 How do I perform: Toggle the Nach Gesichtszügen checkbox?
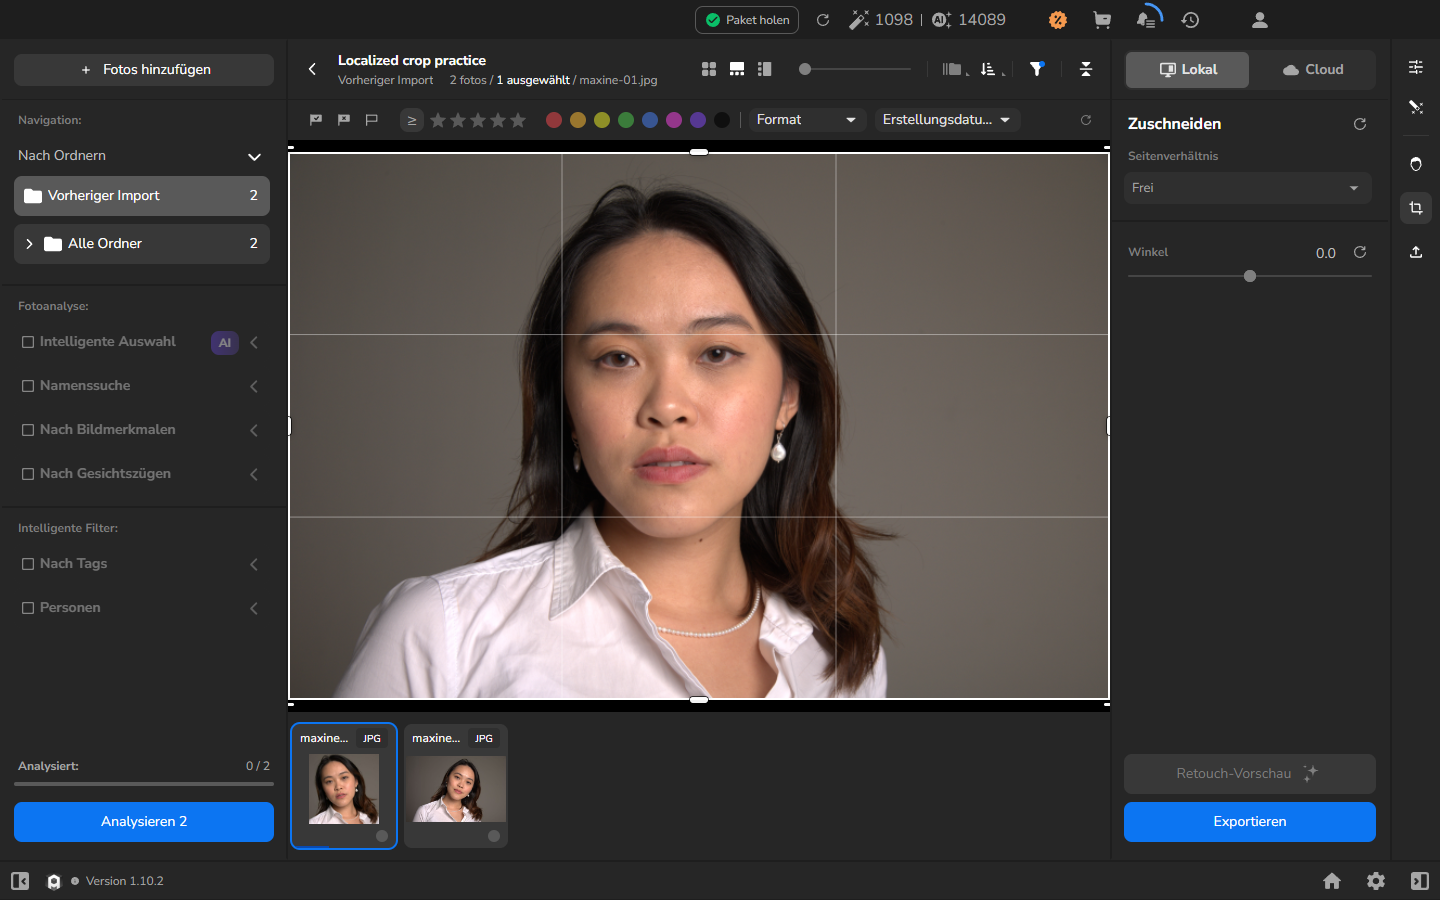(x=28, y=474)
